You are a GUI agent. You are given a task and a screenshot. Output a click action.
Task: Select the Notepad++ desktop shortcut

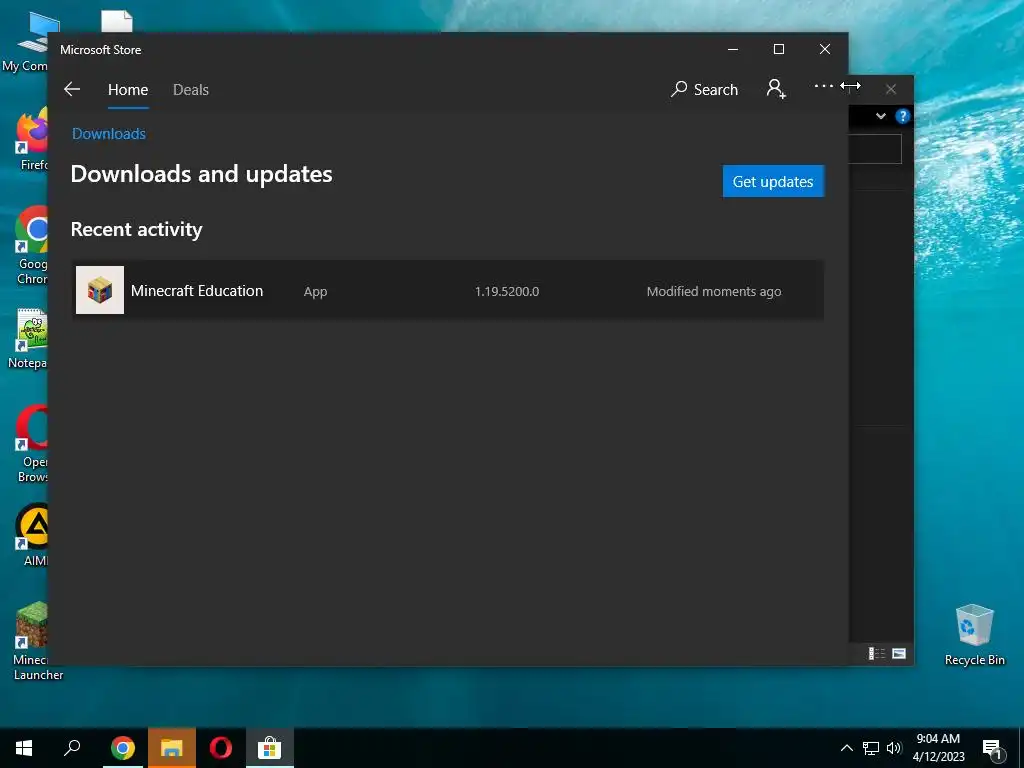tap(27, 338)
